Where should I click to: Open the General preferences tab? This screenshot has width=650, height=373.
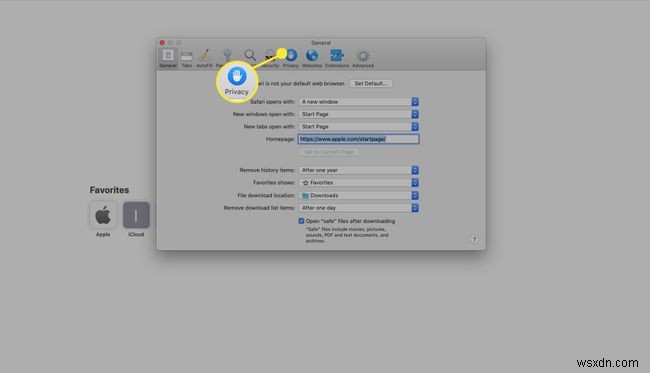(168, 58)
